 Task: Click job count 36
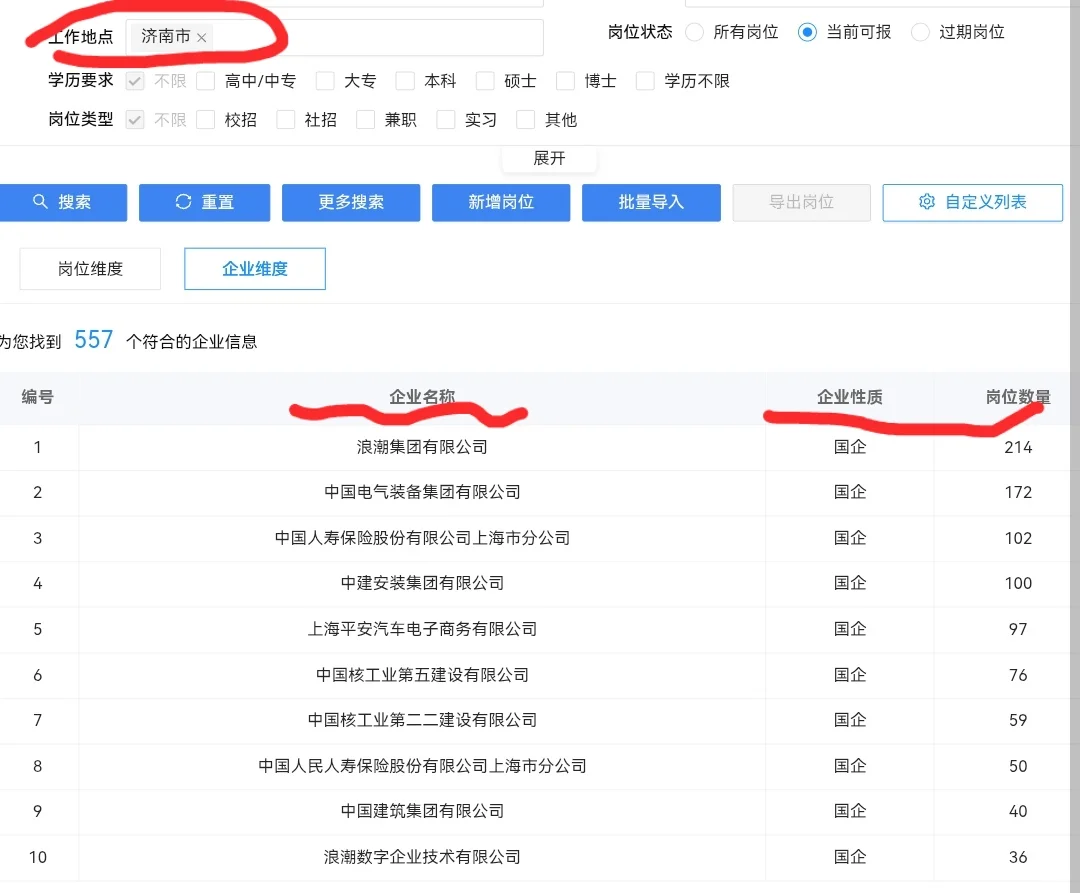pyautogui.click(x=1018, y=857)
